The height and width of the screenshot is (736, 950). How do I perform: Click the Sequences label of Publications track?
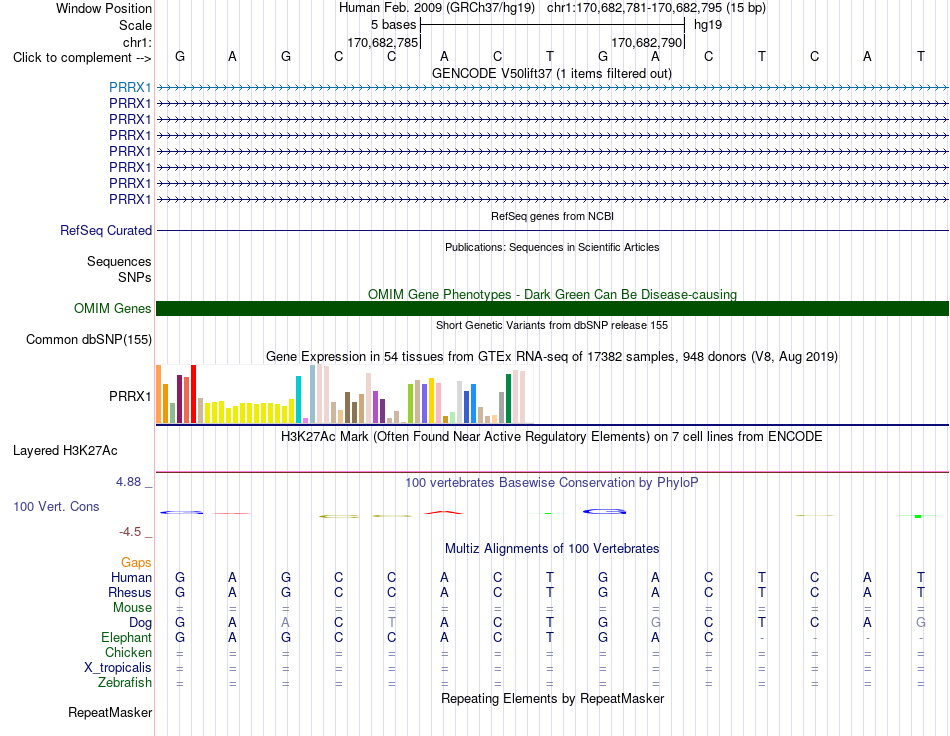[x=119, y=261]
